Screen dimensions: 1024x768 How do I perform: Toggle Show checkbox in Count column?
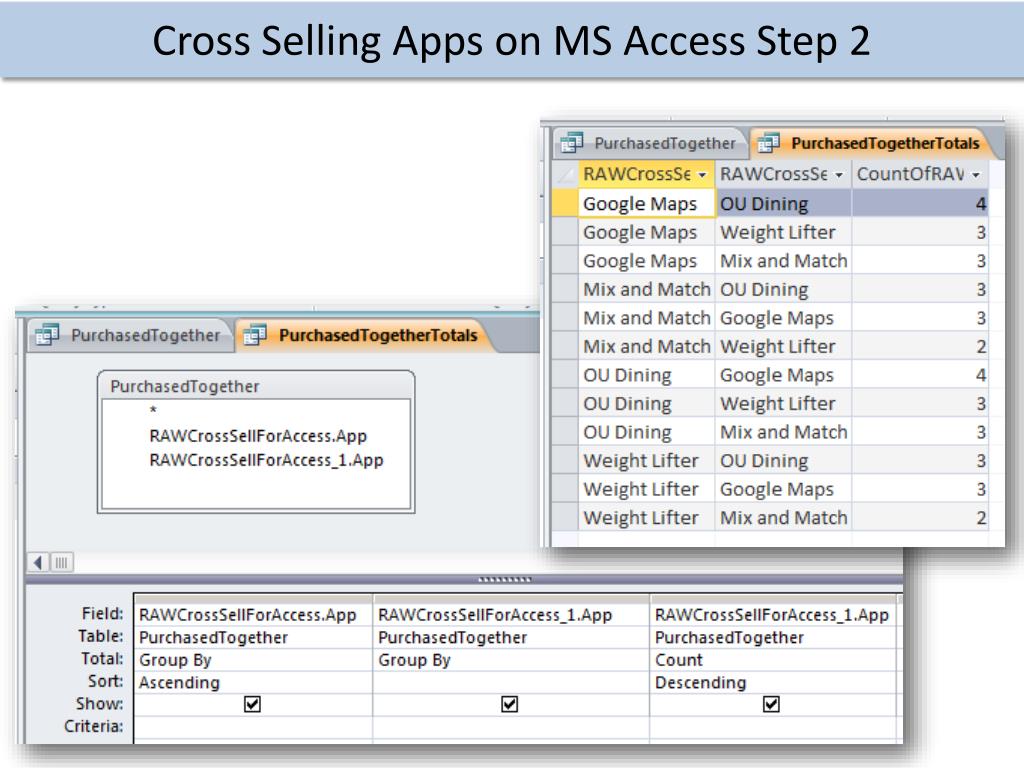pos(771,704)
